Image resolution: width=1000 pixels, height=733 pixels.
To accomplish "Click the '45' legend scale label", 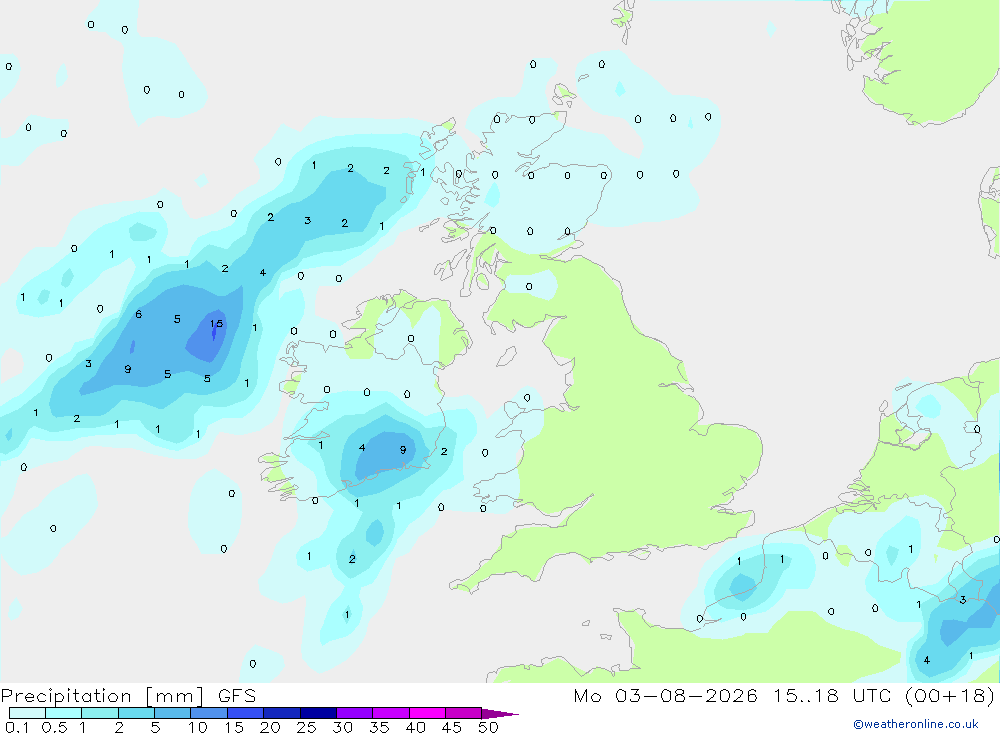I will (452, 727).
